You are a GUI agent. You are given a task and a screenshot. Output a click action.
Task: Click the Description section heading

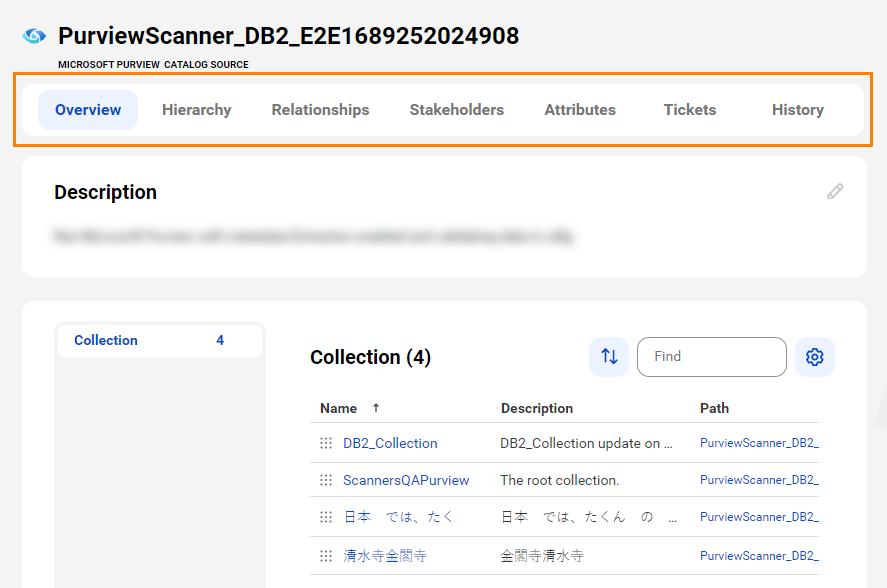[x=105, y=192]
